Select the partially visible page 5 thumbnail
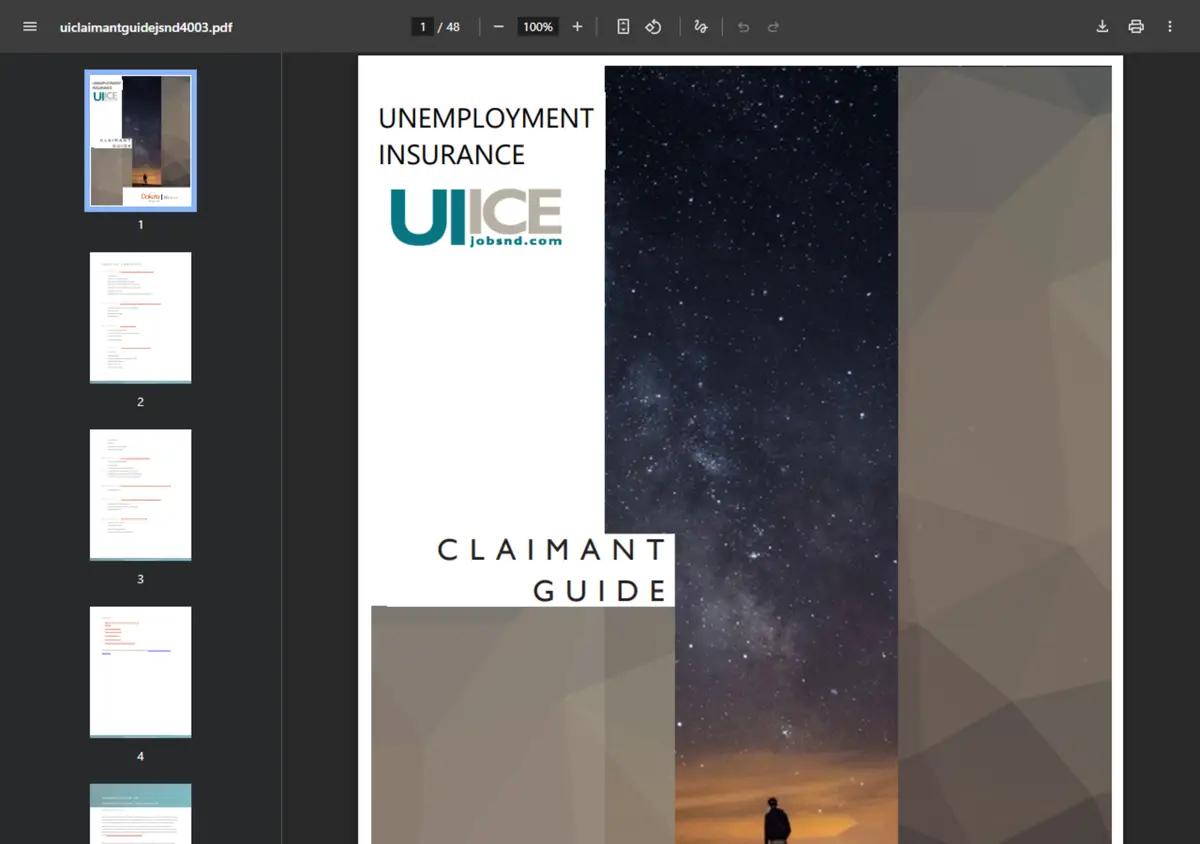The width and height of the screenshot is (1200, 844). click(x=141, y=814)
